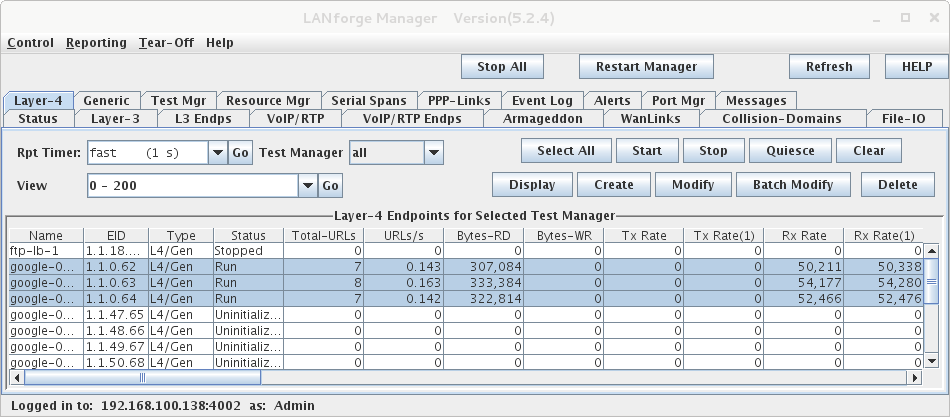Open the Resource Mgr tab
950x417 pixels.
tap(268, 101)
